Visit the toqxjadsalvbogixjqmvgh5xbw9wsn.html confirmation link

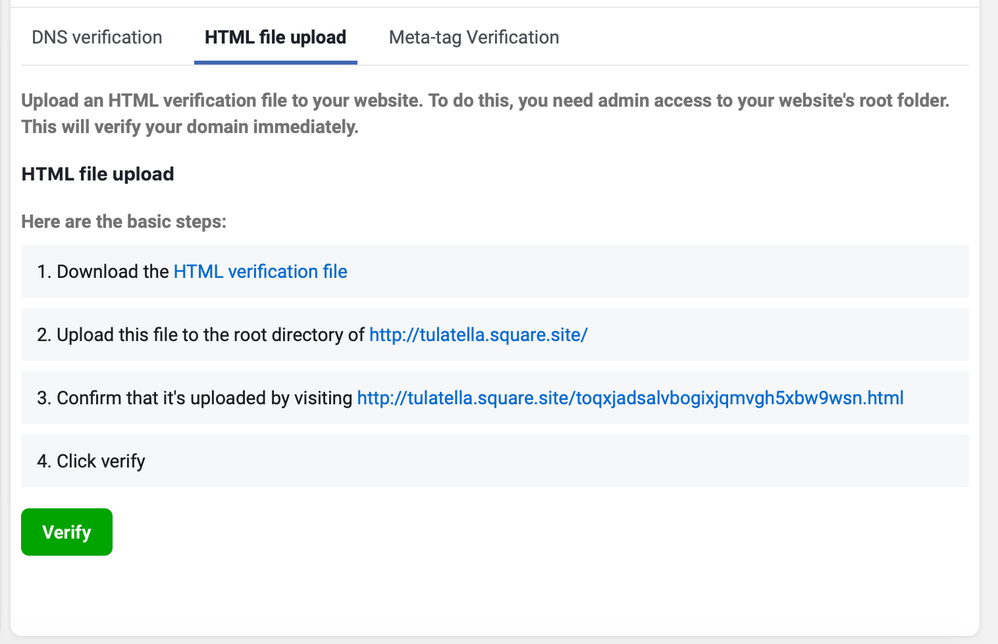[x=630, y=397]
